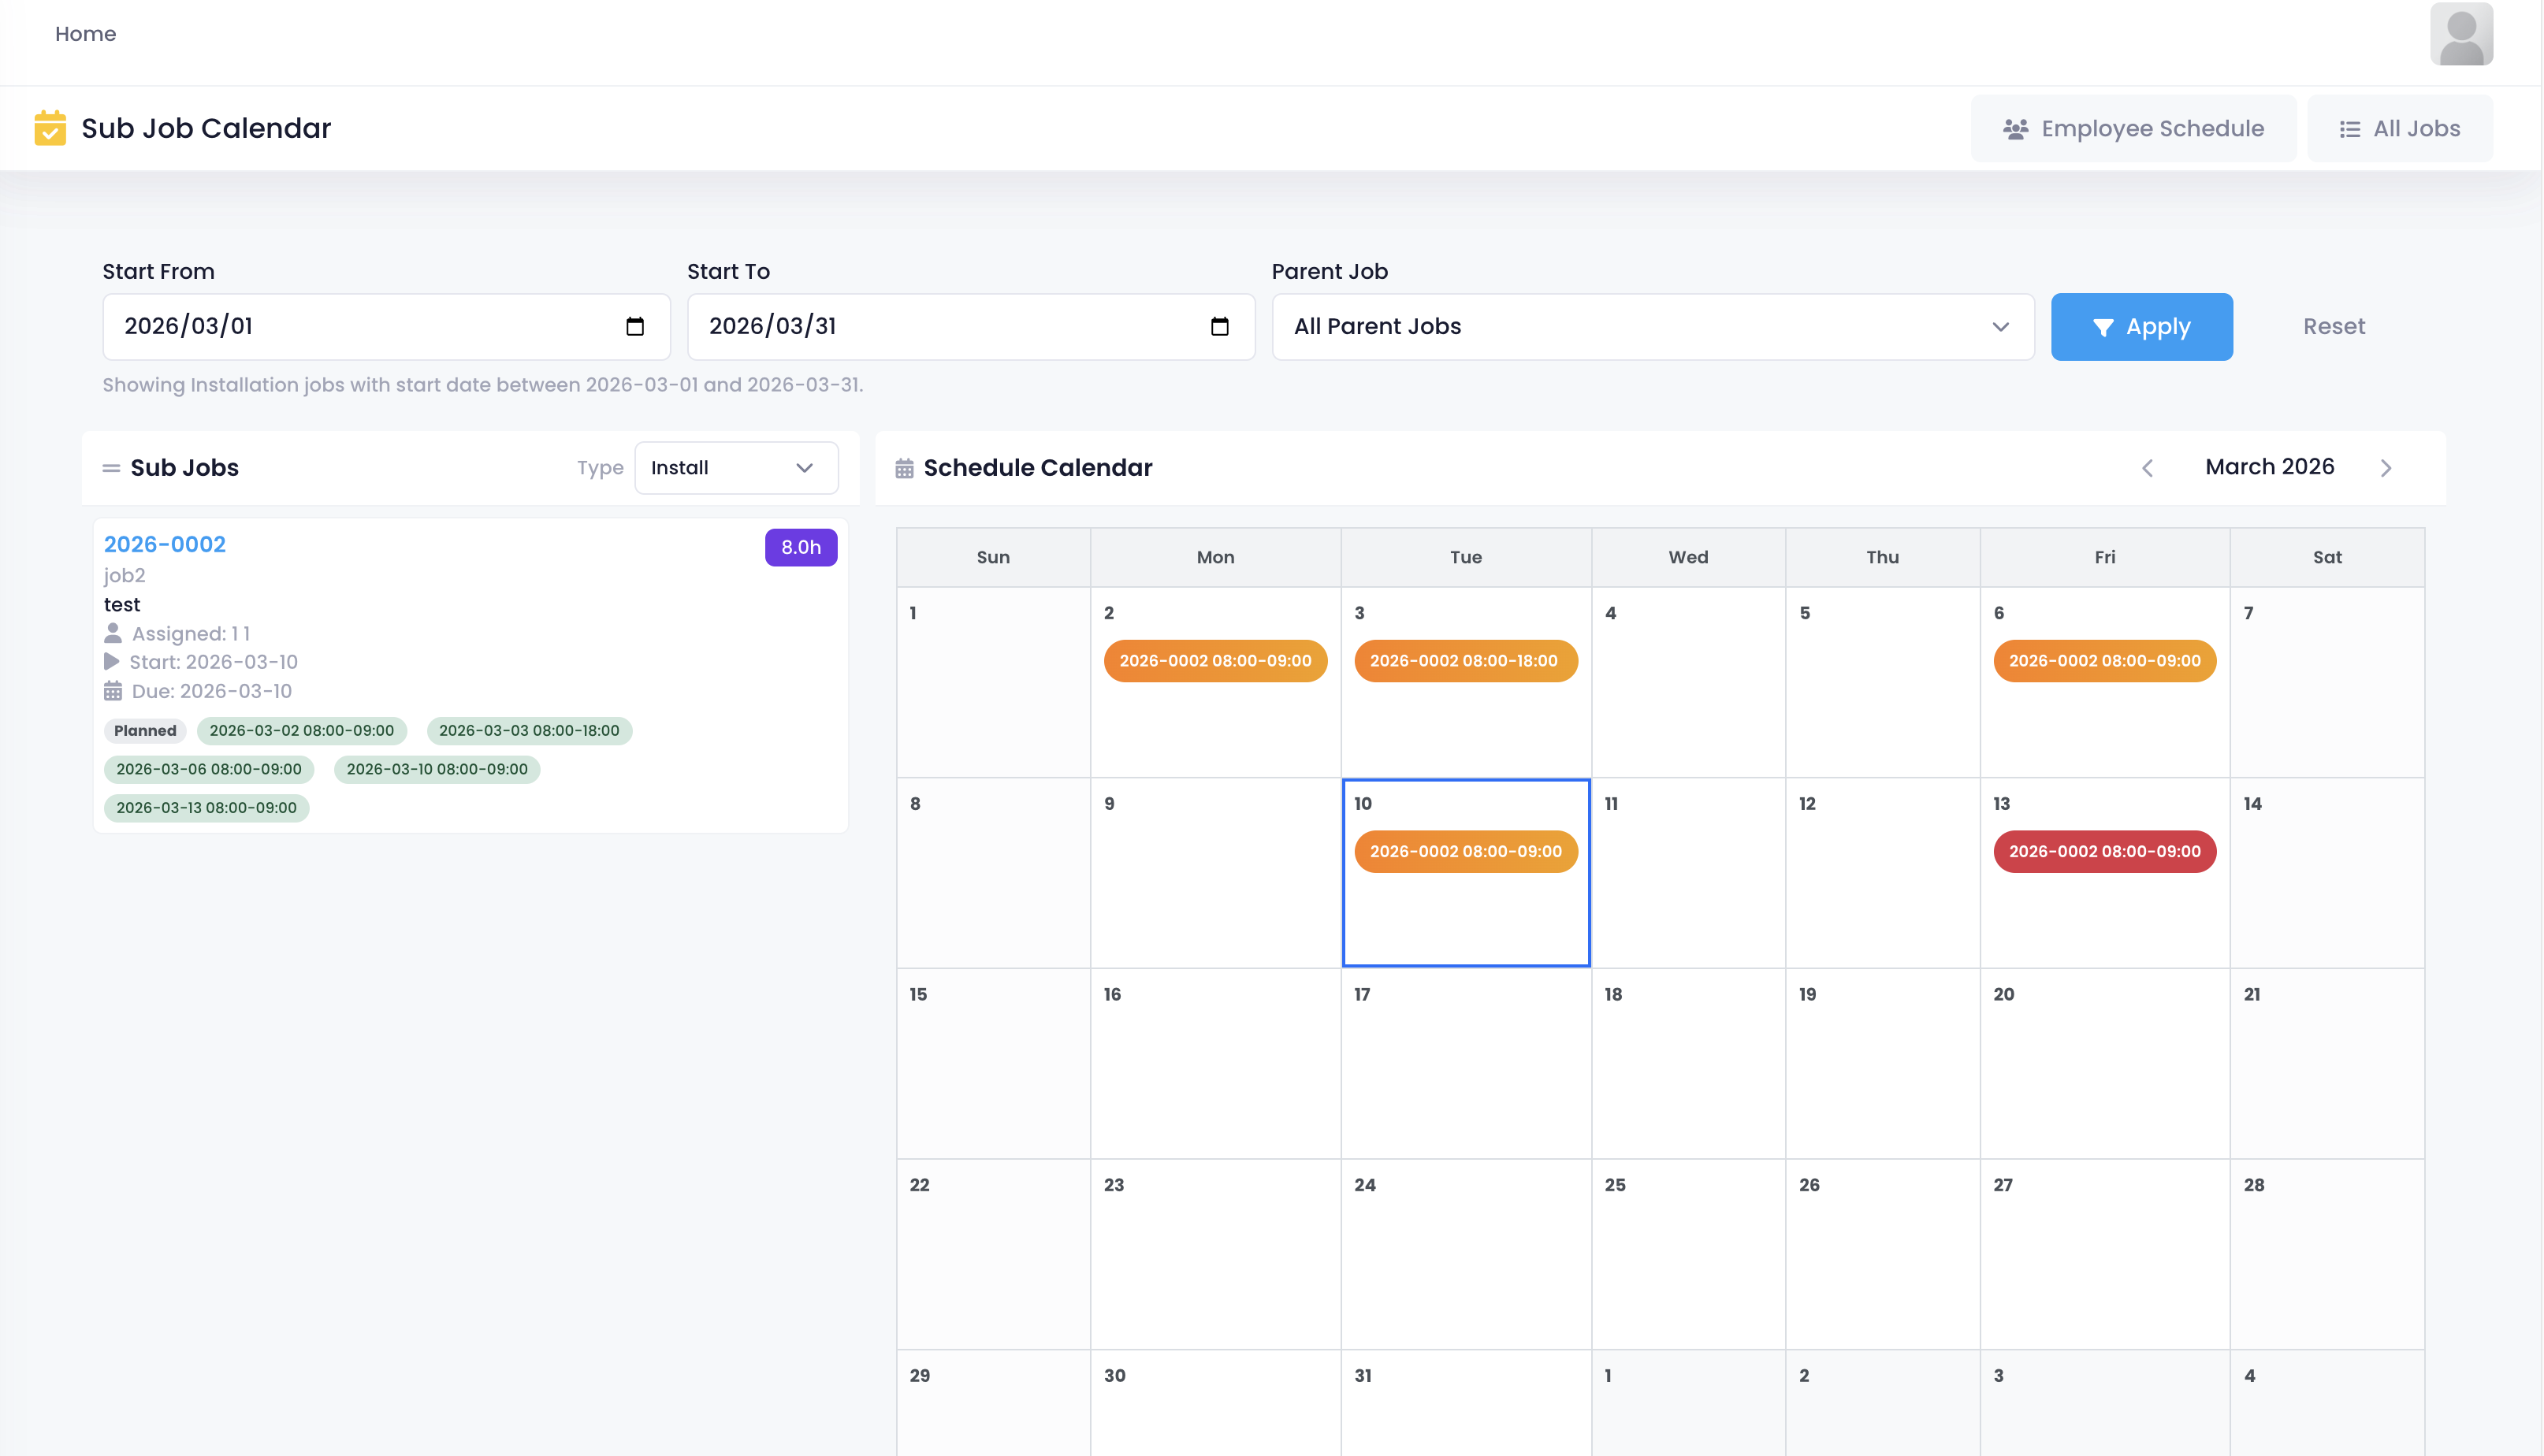
Task: Click the user avatar icon
Action: click(2461, 34)
